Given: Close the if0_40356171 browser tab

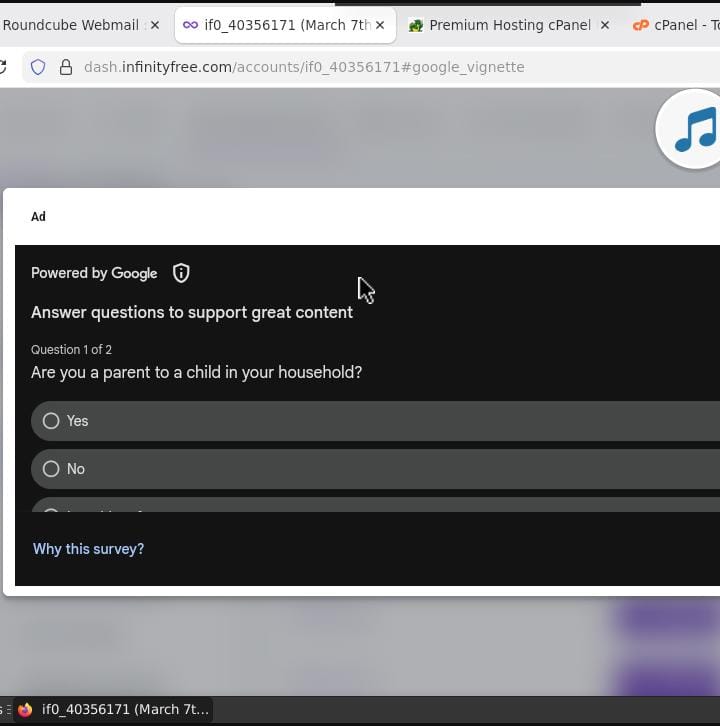Looking at the screenshot, I should pos(379,25).
